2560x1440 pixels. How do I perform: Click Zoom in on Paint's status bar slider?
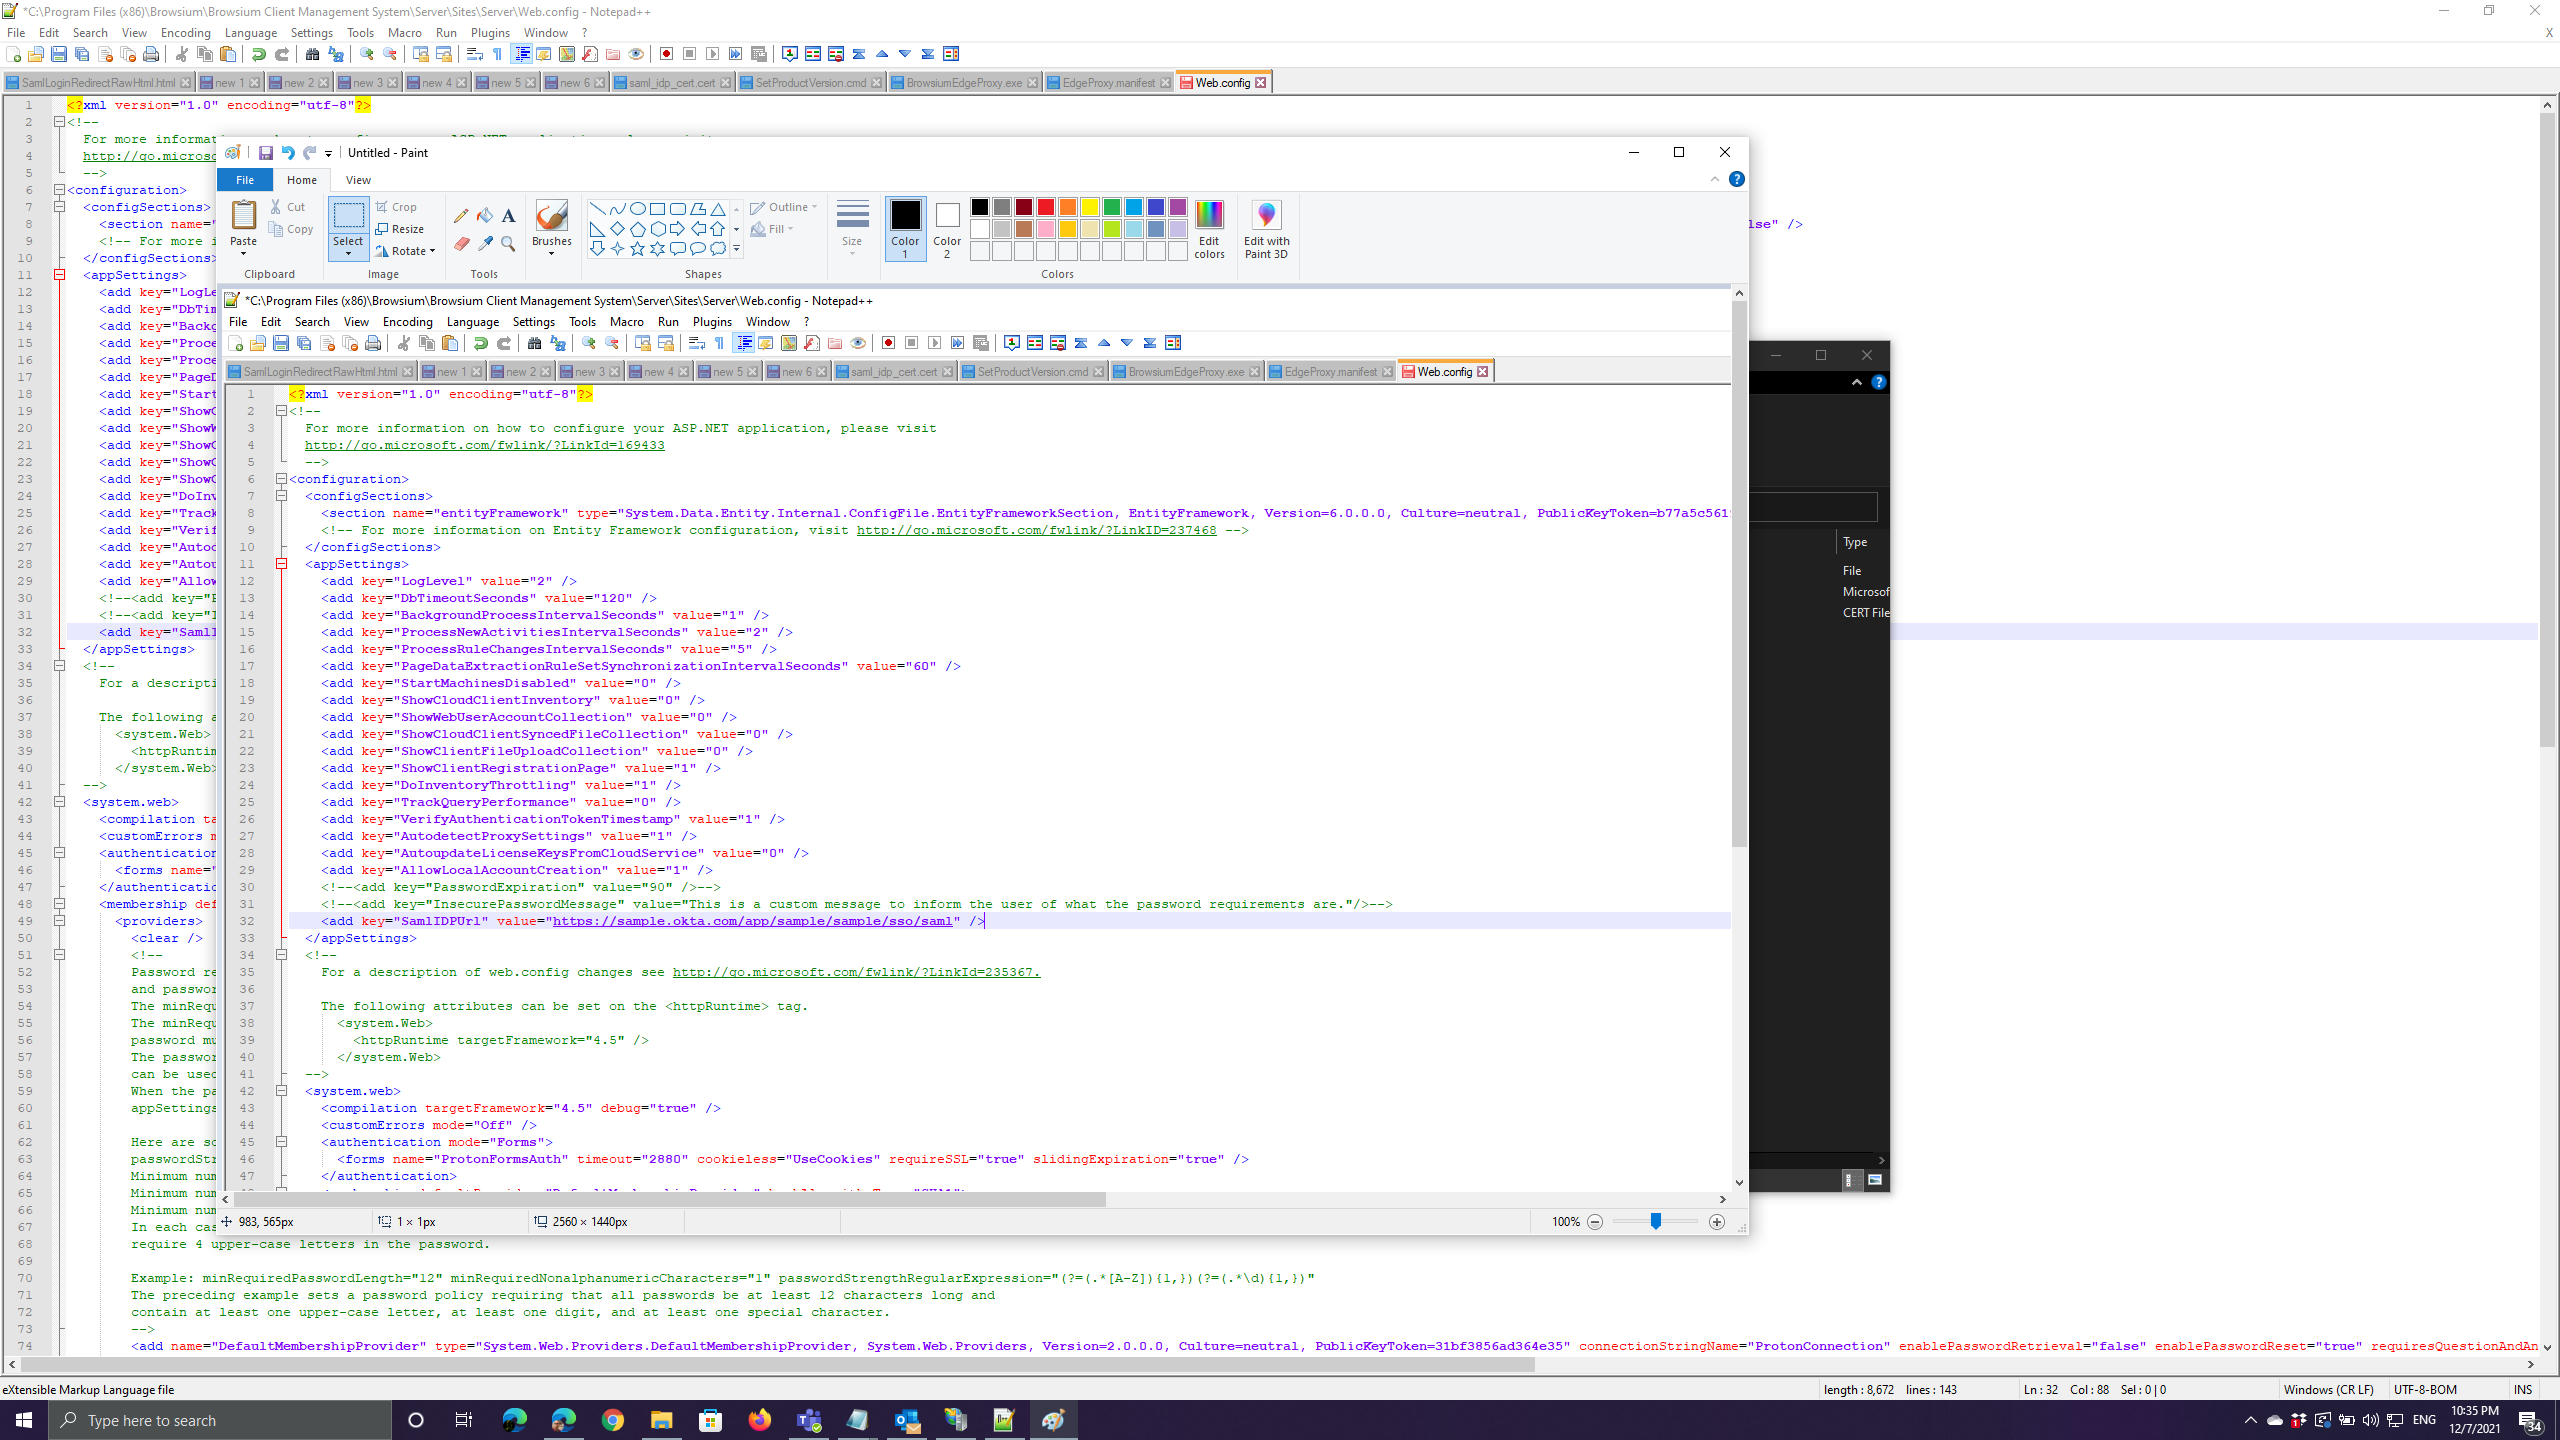1717,1222
